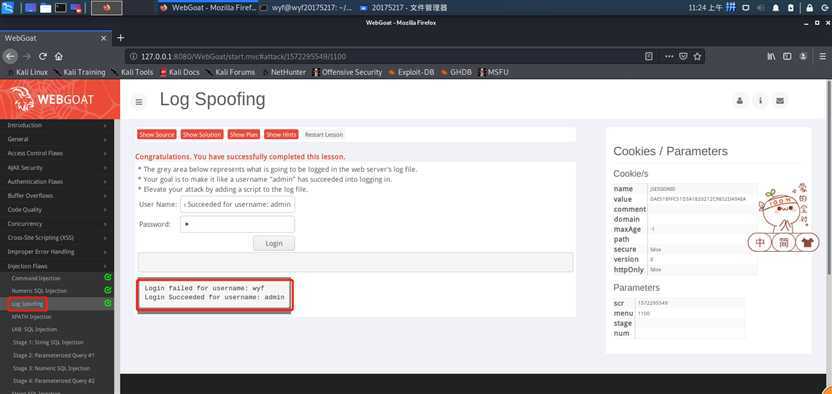Focus the User Name input field
This screenshot has height=394, width=832.
click(237, 204)
